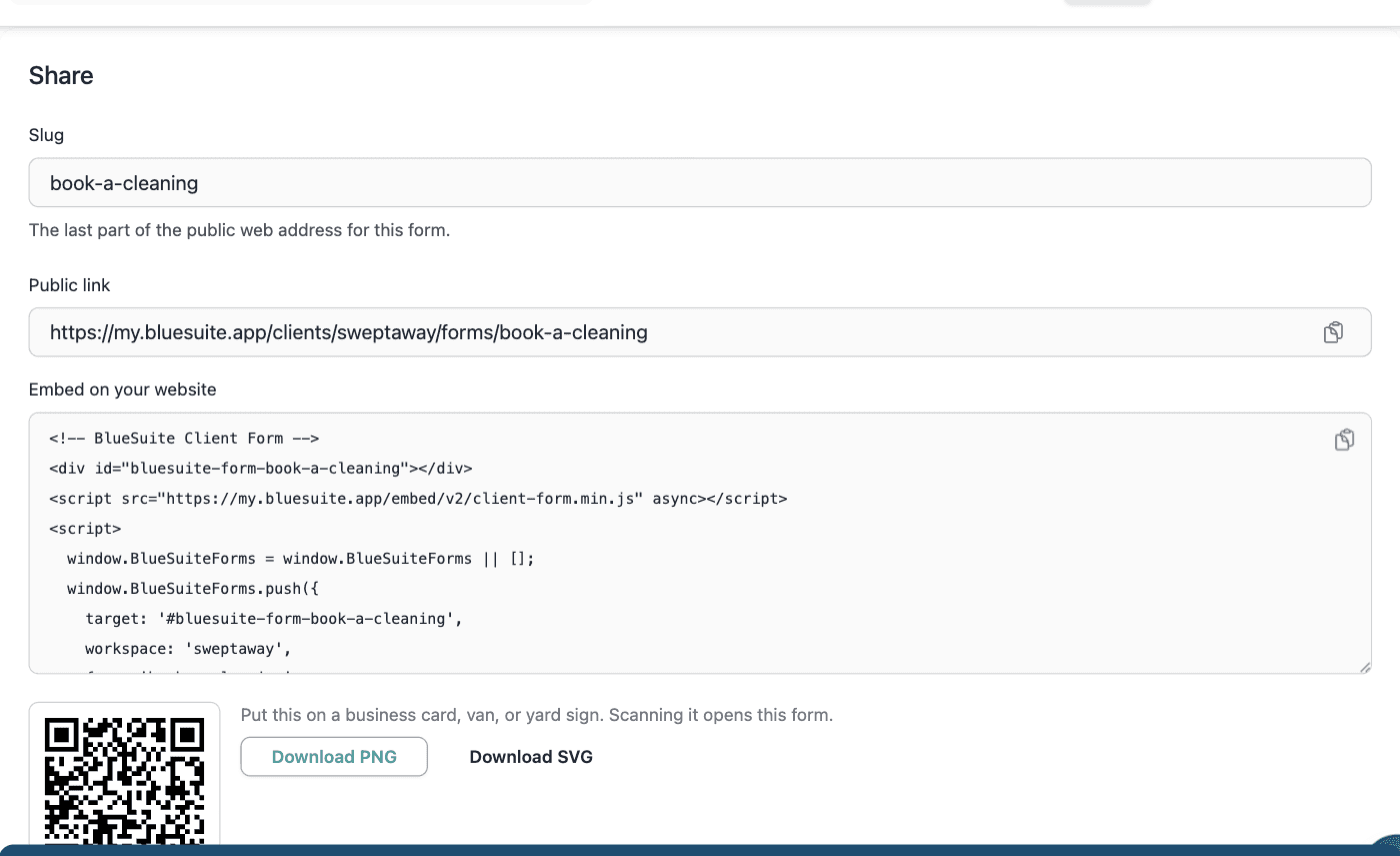This screenshot has height=856, width=1400.
Task: Click the workspace: 'sweptaway' code line
Action: click(188, 648)
